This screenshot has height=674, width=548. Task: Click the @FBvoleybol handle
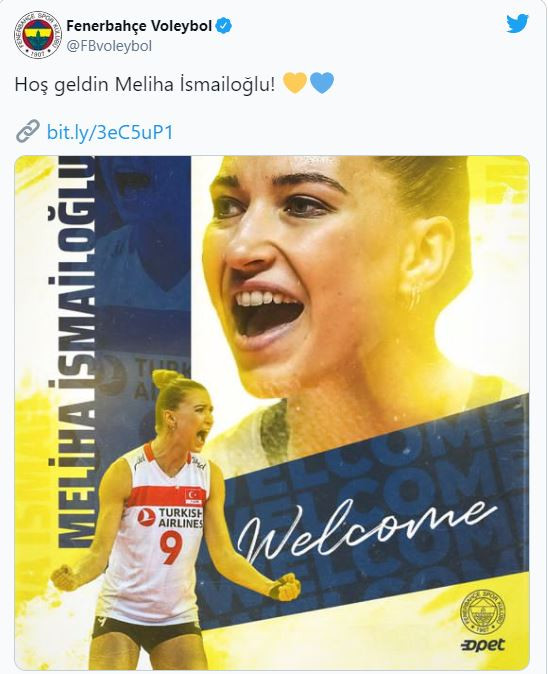109,46
